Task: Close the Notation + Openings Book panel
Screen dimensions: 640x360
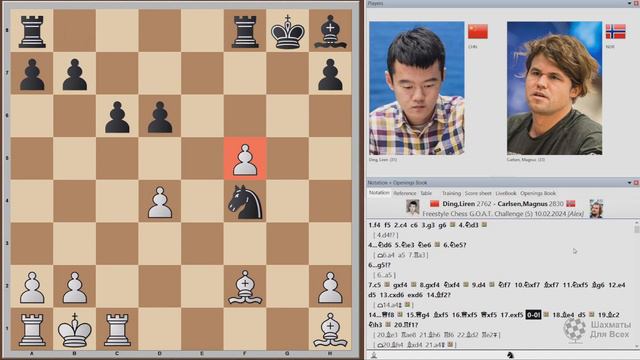Action: tap(636, 182)
